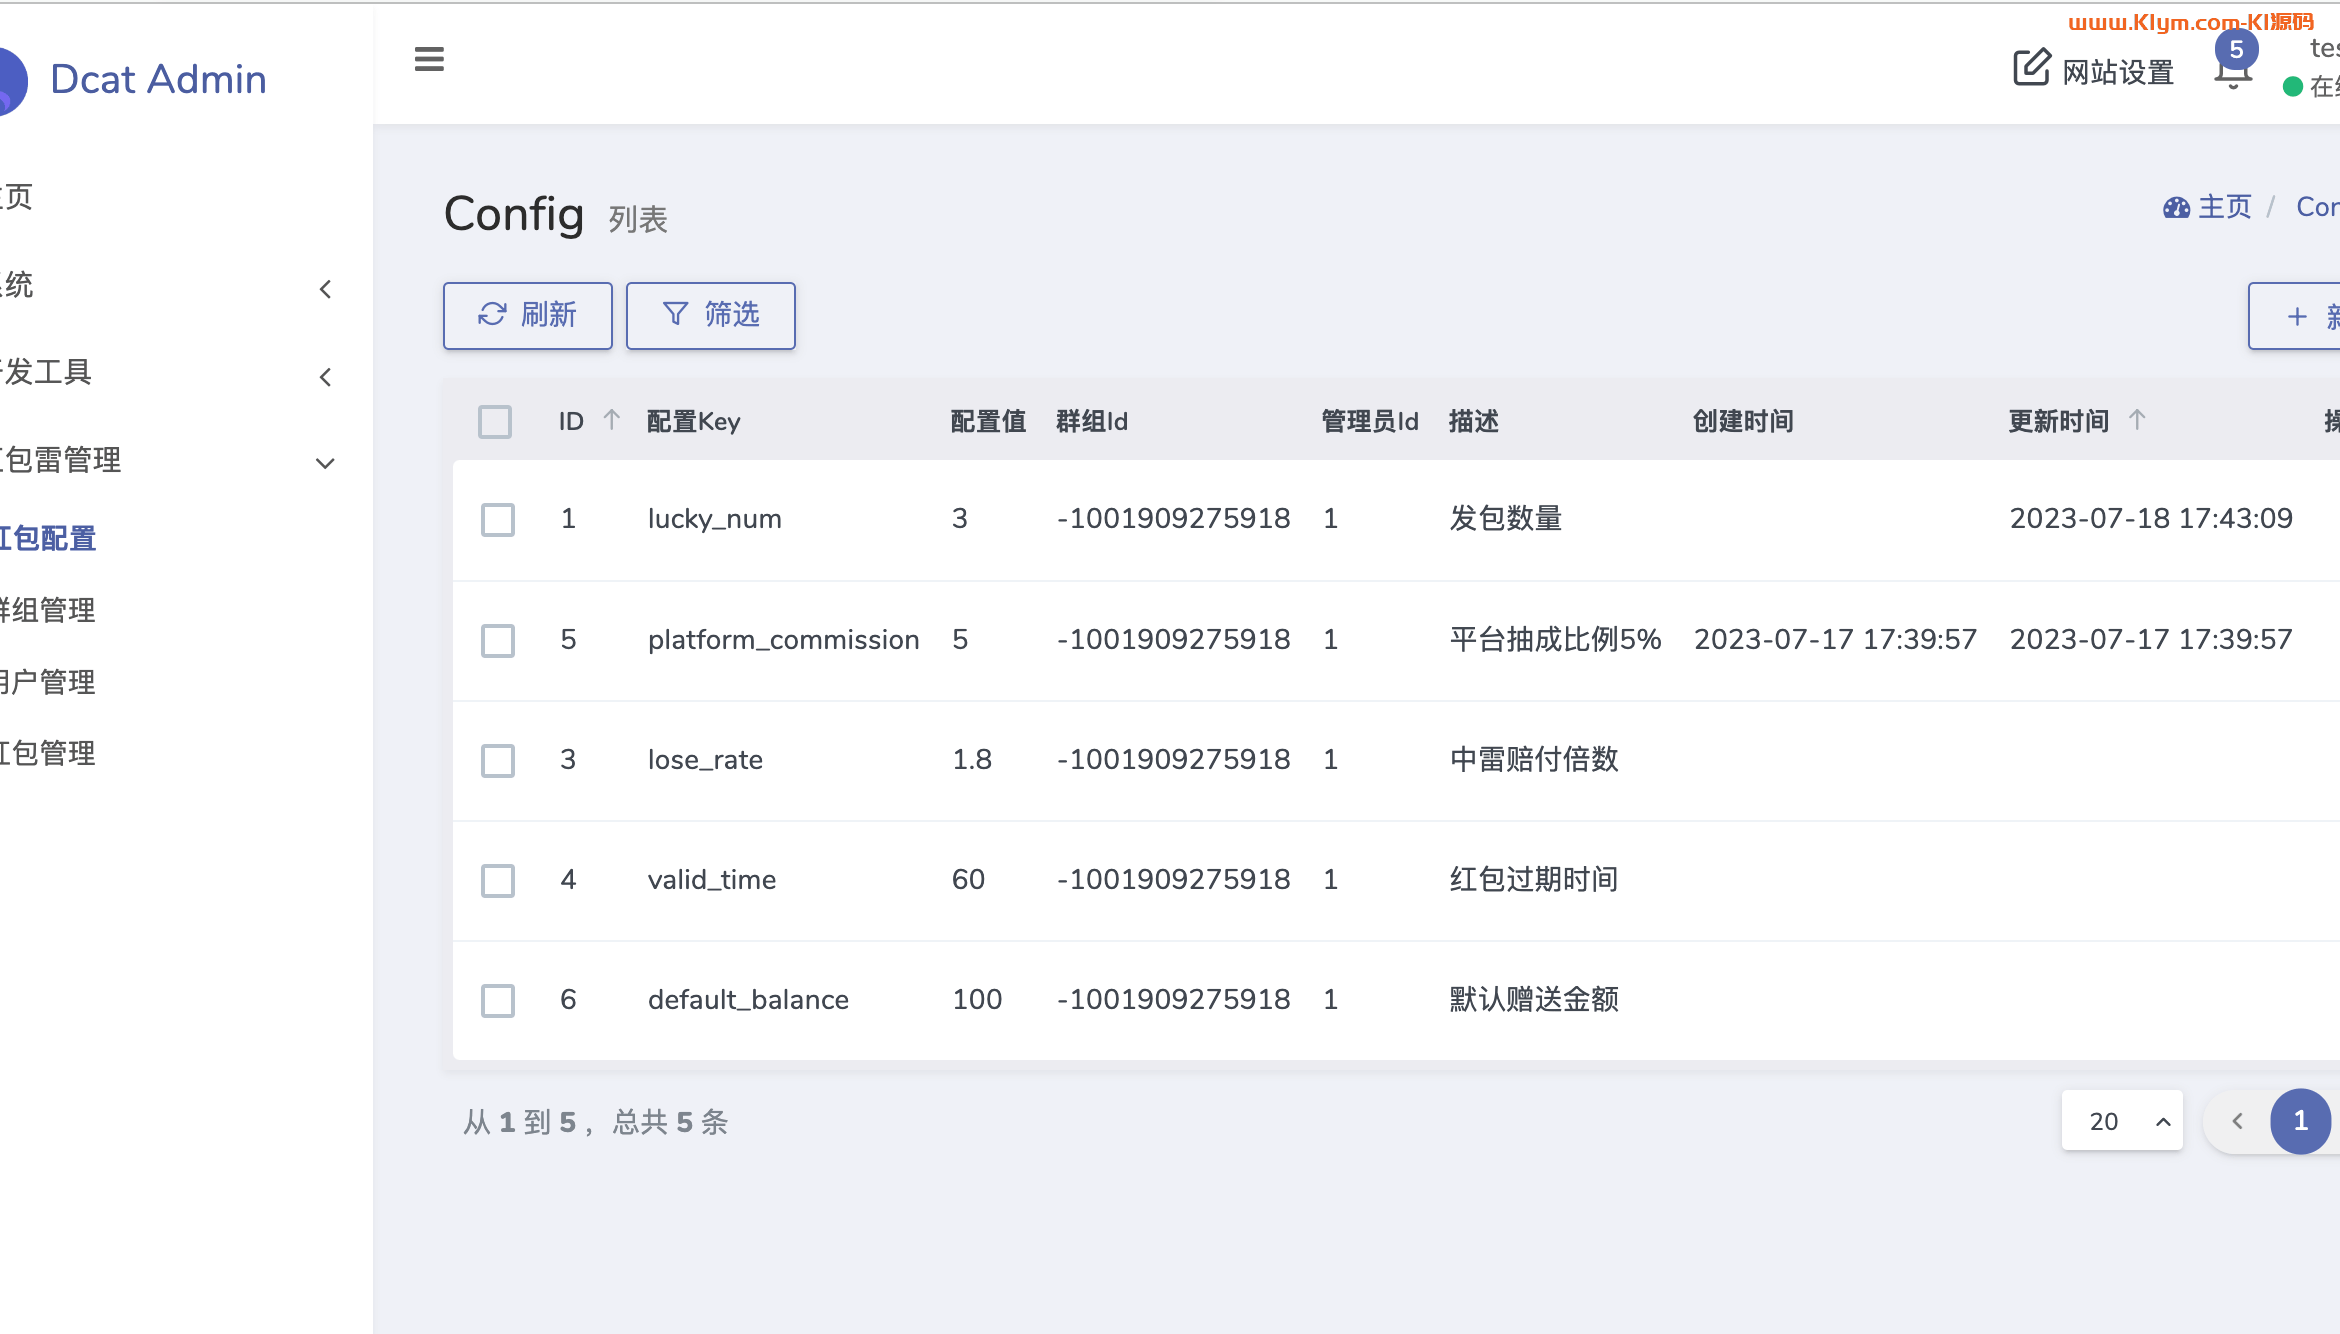This screenshot has height=1334, width=2340.
Task: Click the website settings edit icon
Action: pyautogui.click(x=2031, y=68)
